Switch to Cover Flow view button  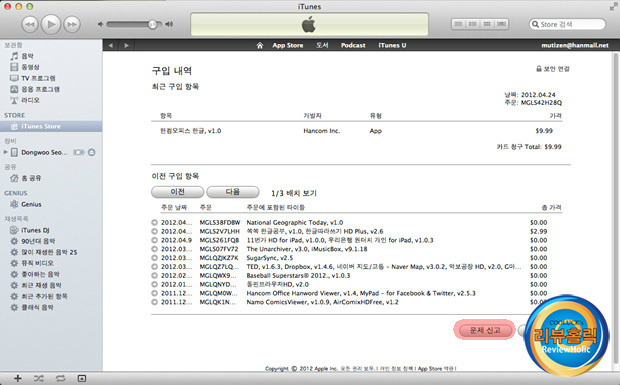click(x=501, y=24)
